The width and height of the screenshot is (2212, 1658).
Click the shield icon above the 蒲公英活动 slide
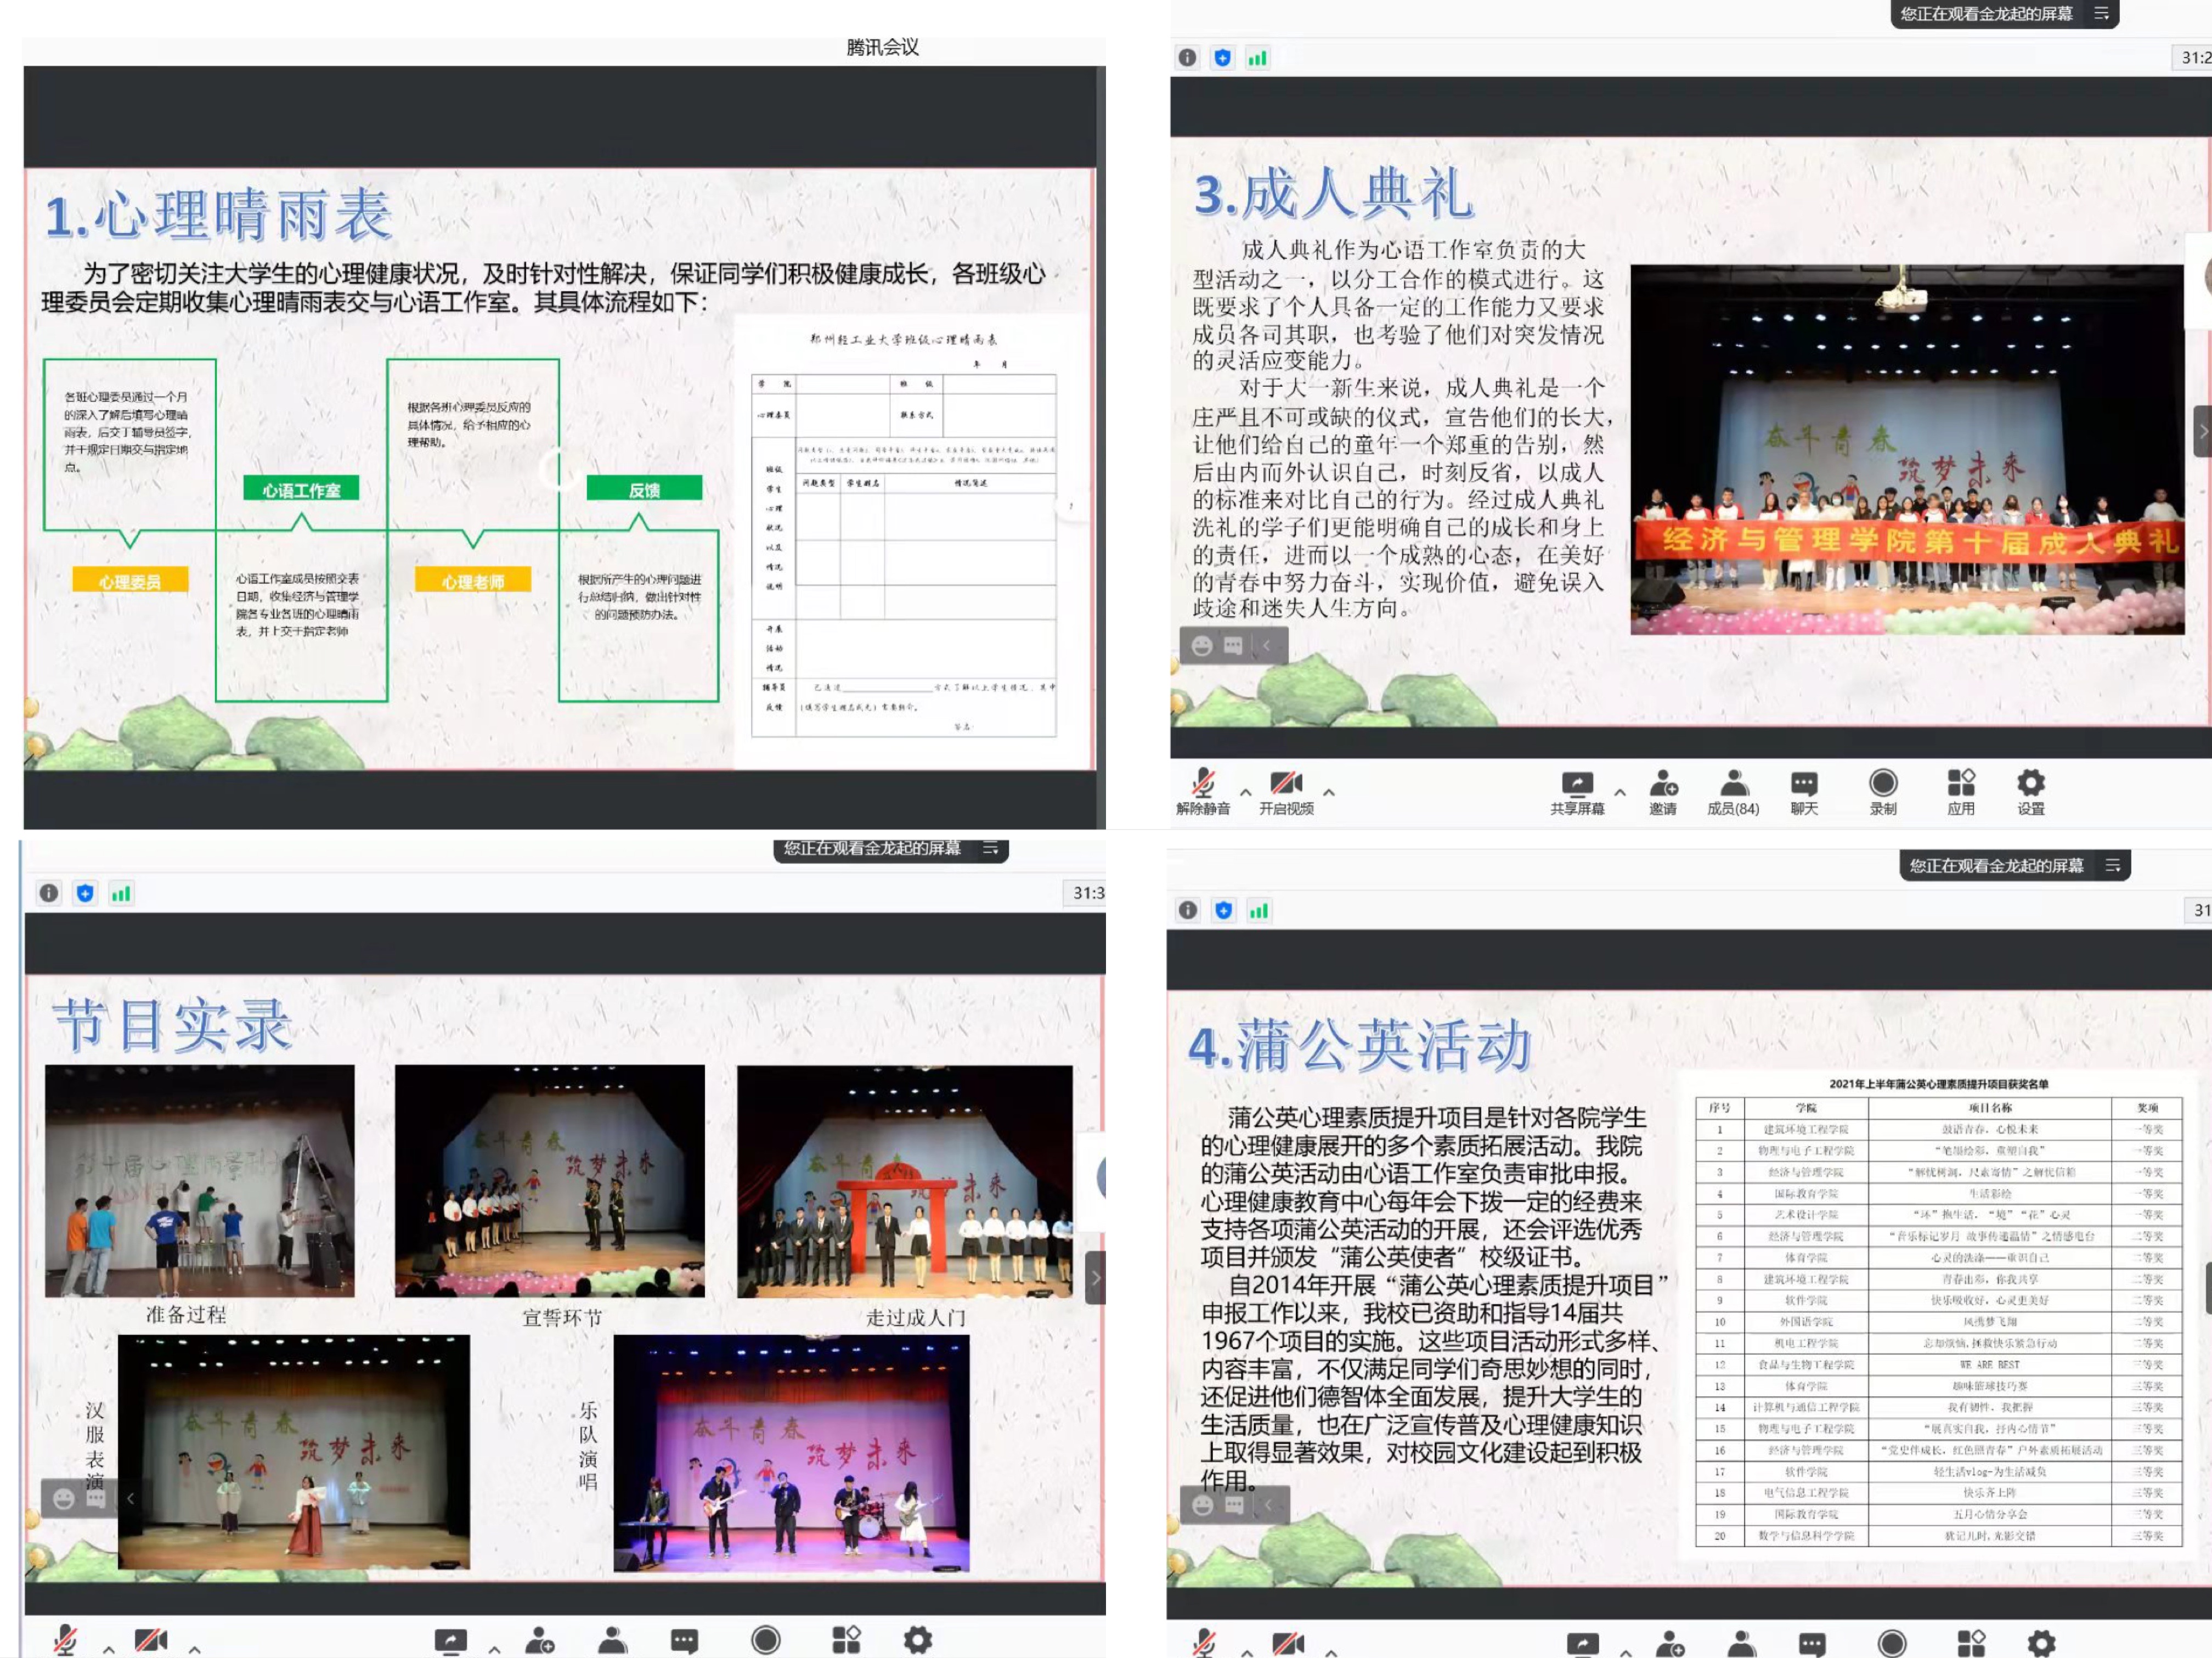1224,910
